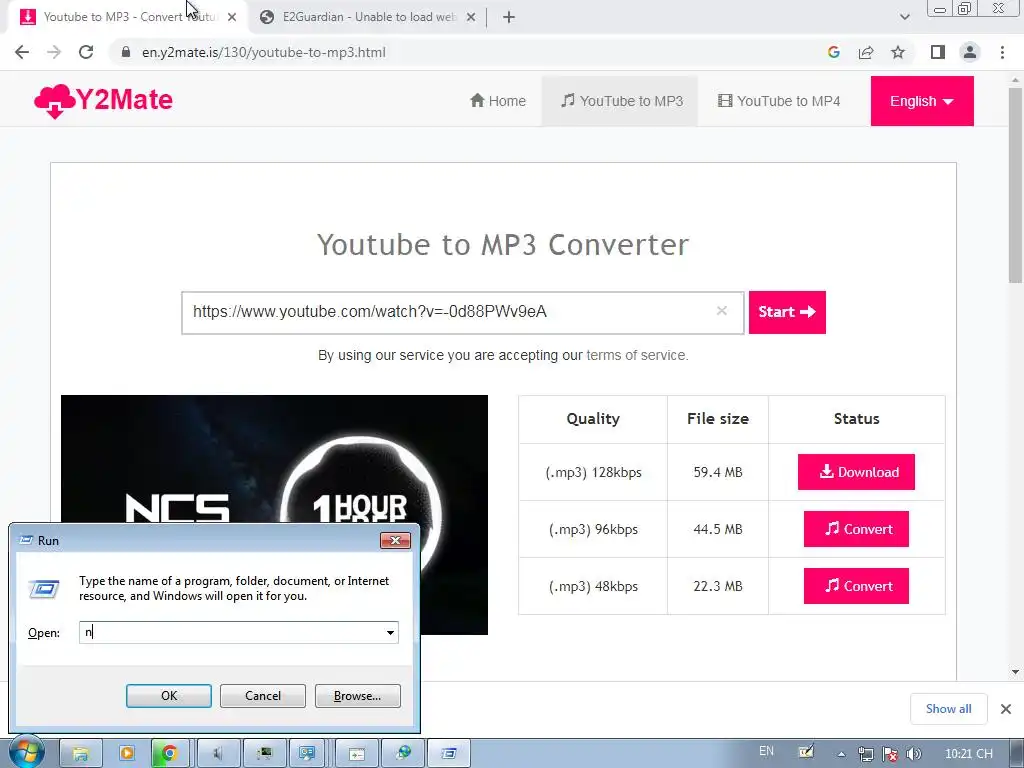Click the volume icon in system tray
1024x768 pixels.
coord(914,754)
